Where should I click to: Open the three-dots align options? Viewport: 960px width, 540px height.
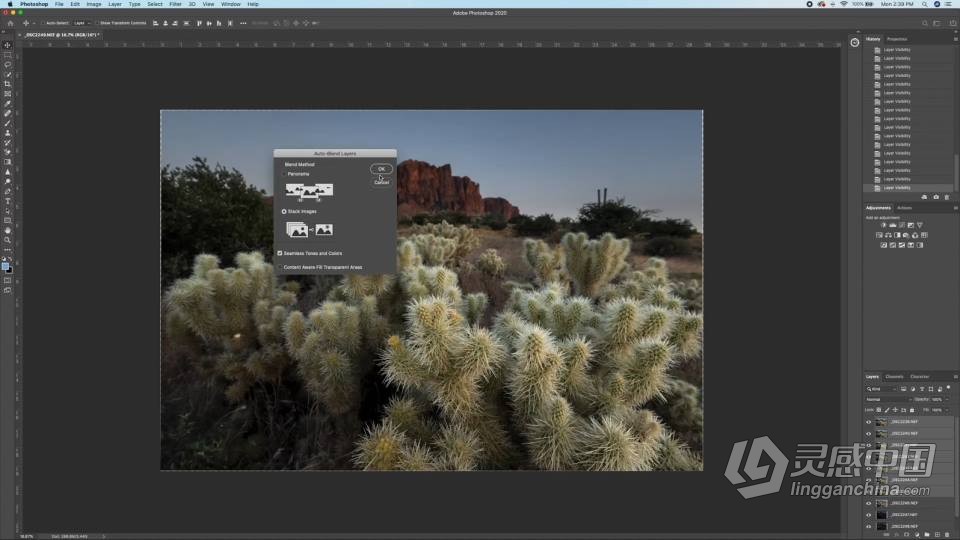pyautogui.click(x=243, y=23)
